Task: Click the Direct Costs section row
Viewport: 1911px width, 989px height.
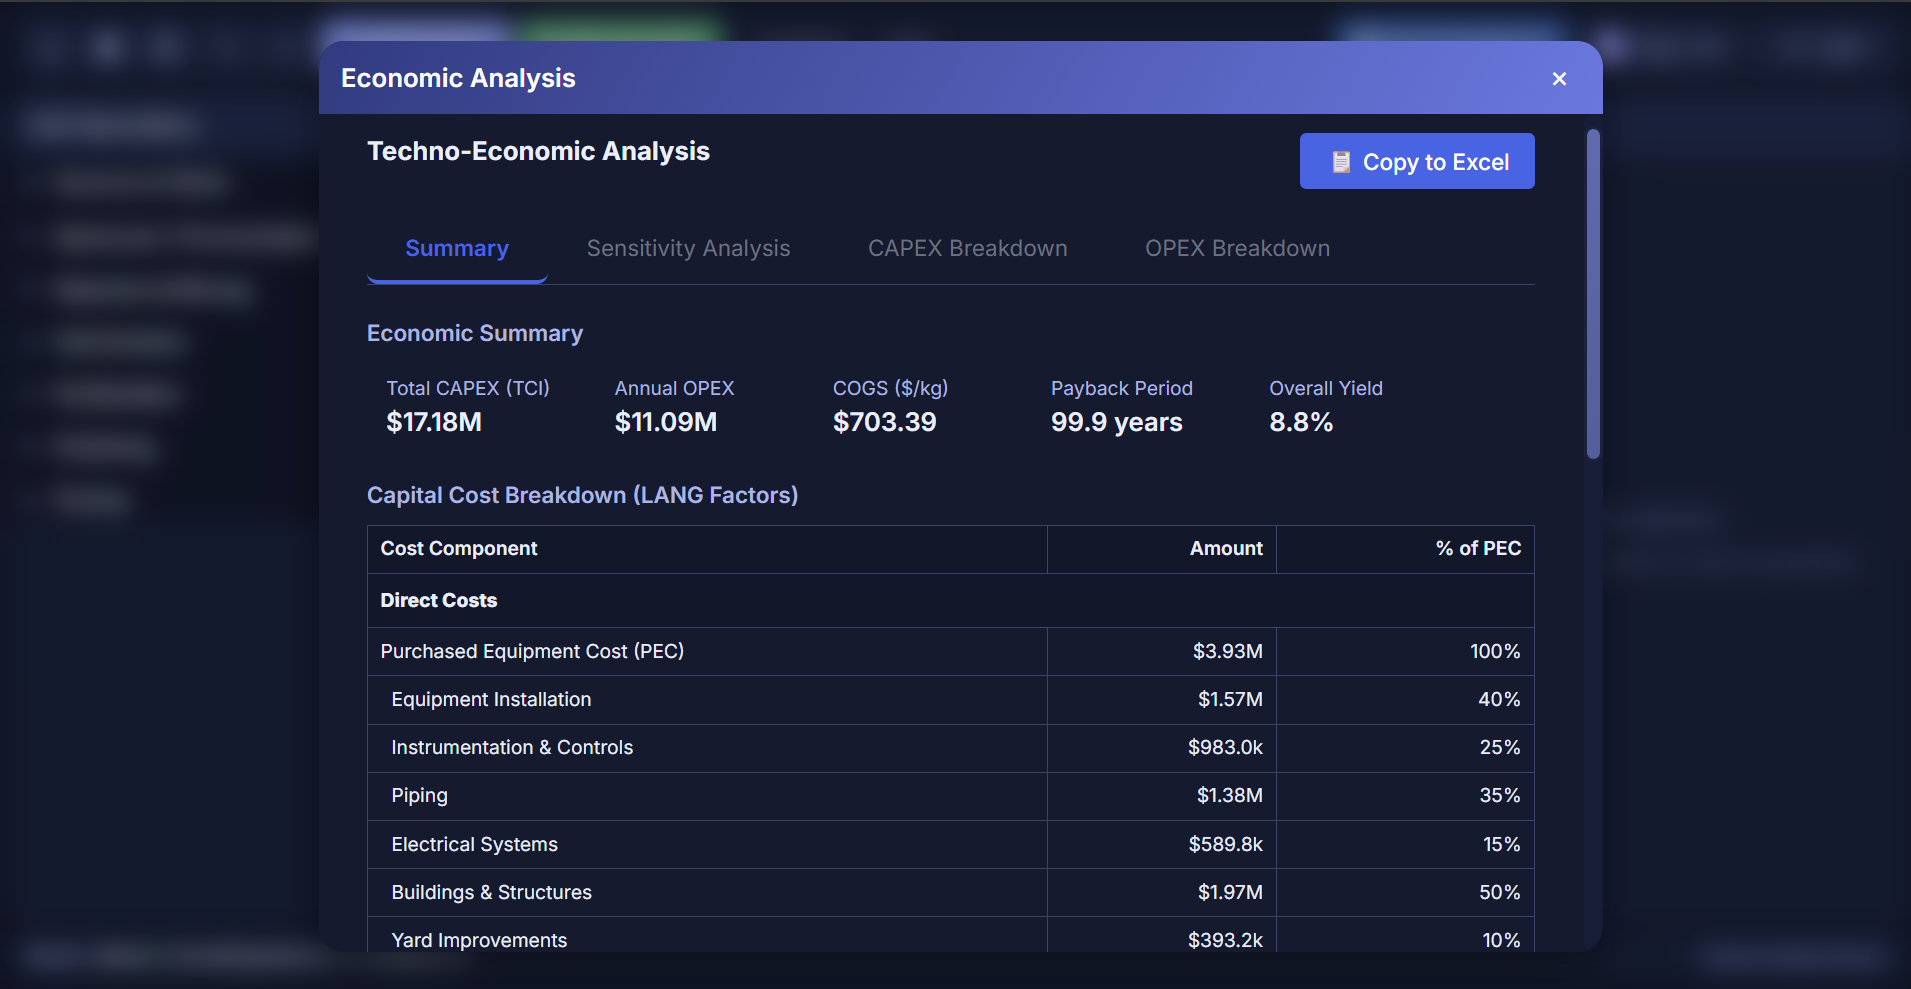Action: click(x=950, y=601)
